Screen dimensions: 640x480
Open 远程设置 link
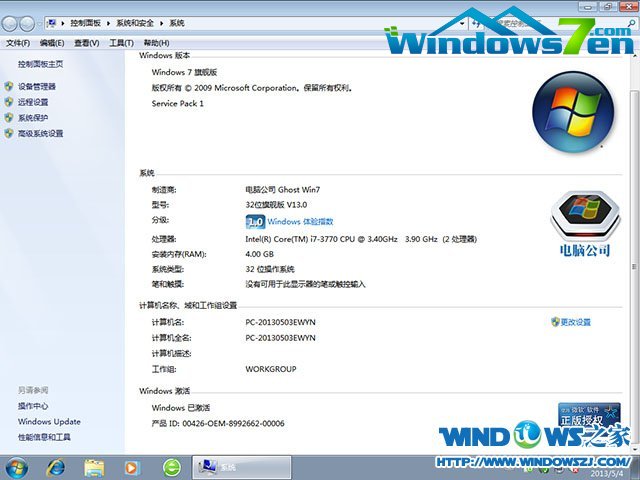33,102
